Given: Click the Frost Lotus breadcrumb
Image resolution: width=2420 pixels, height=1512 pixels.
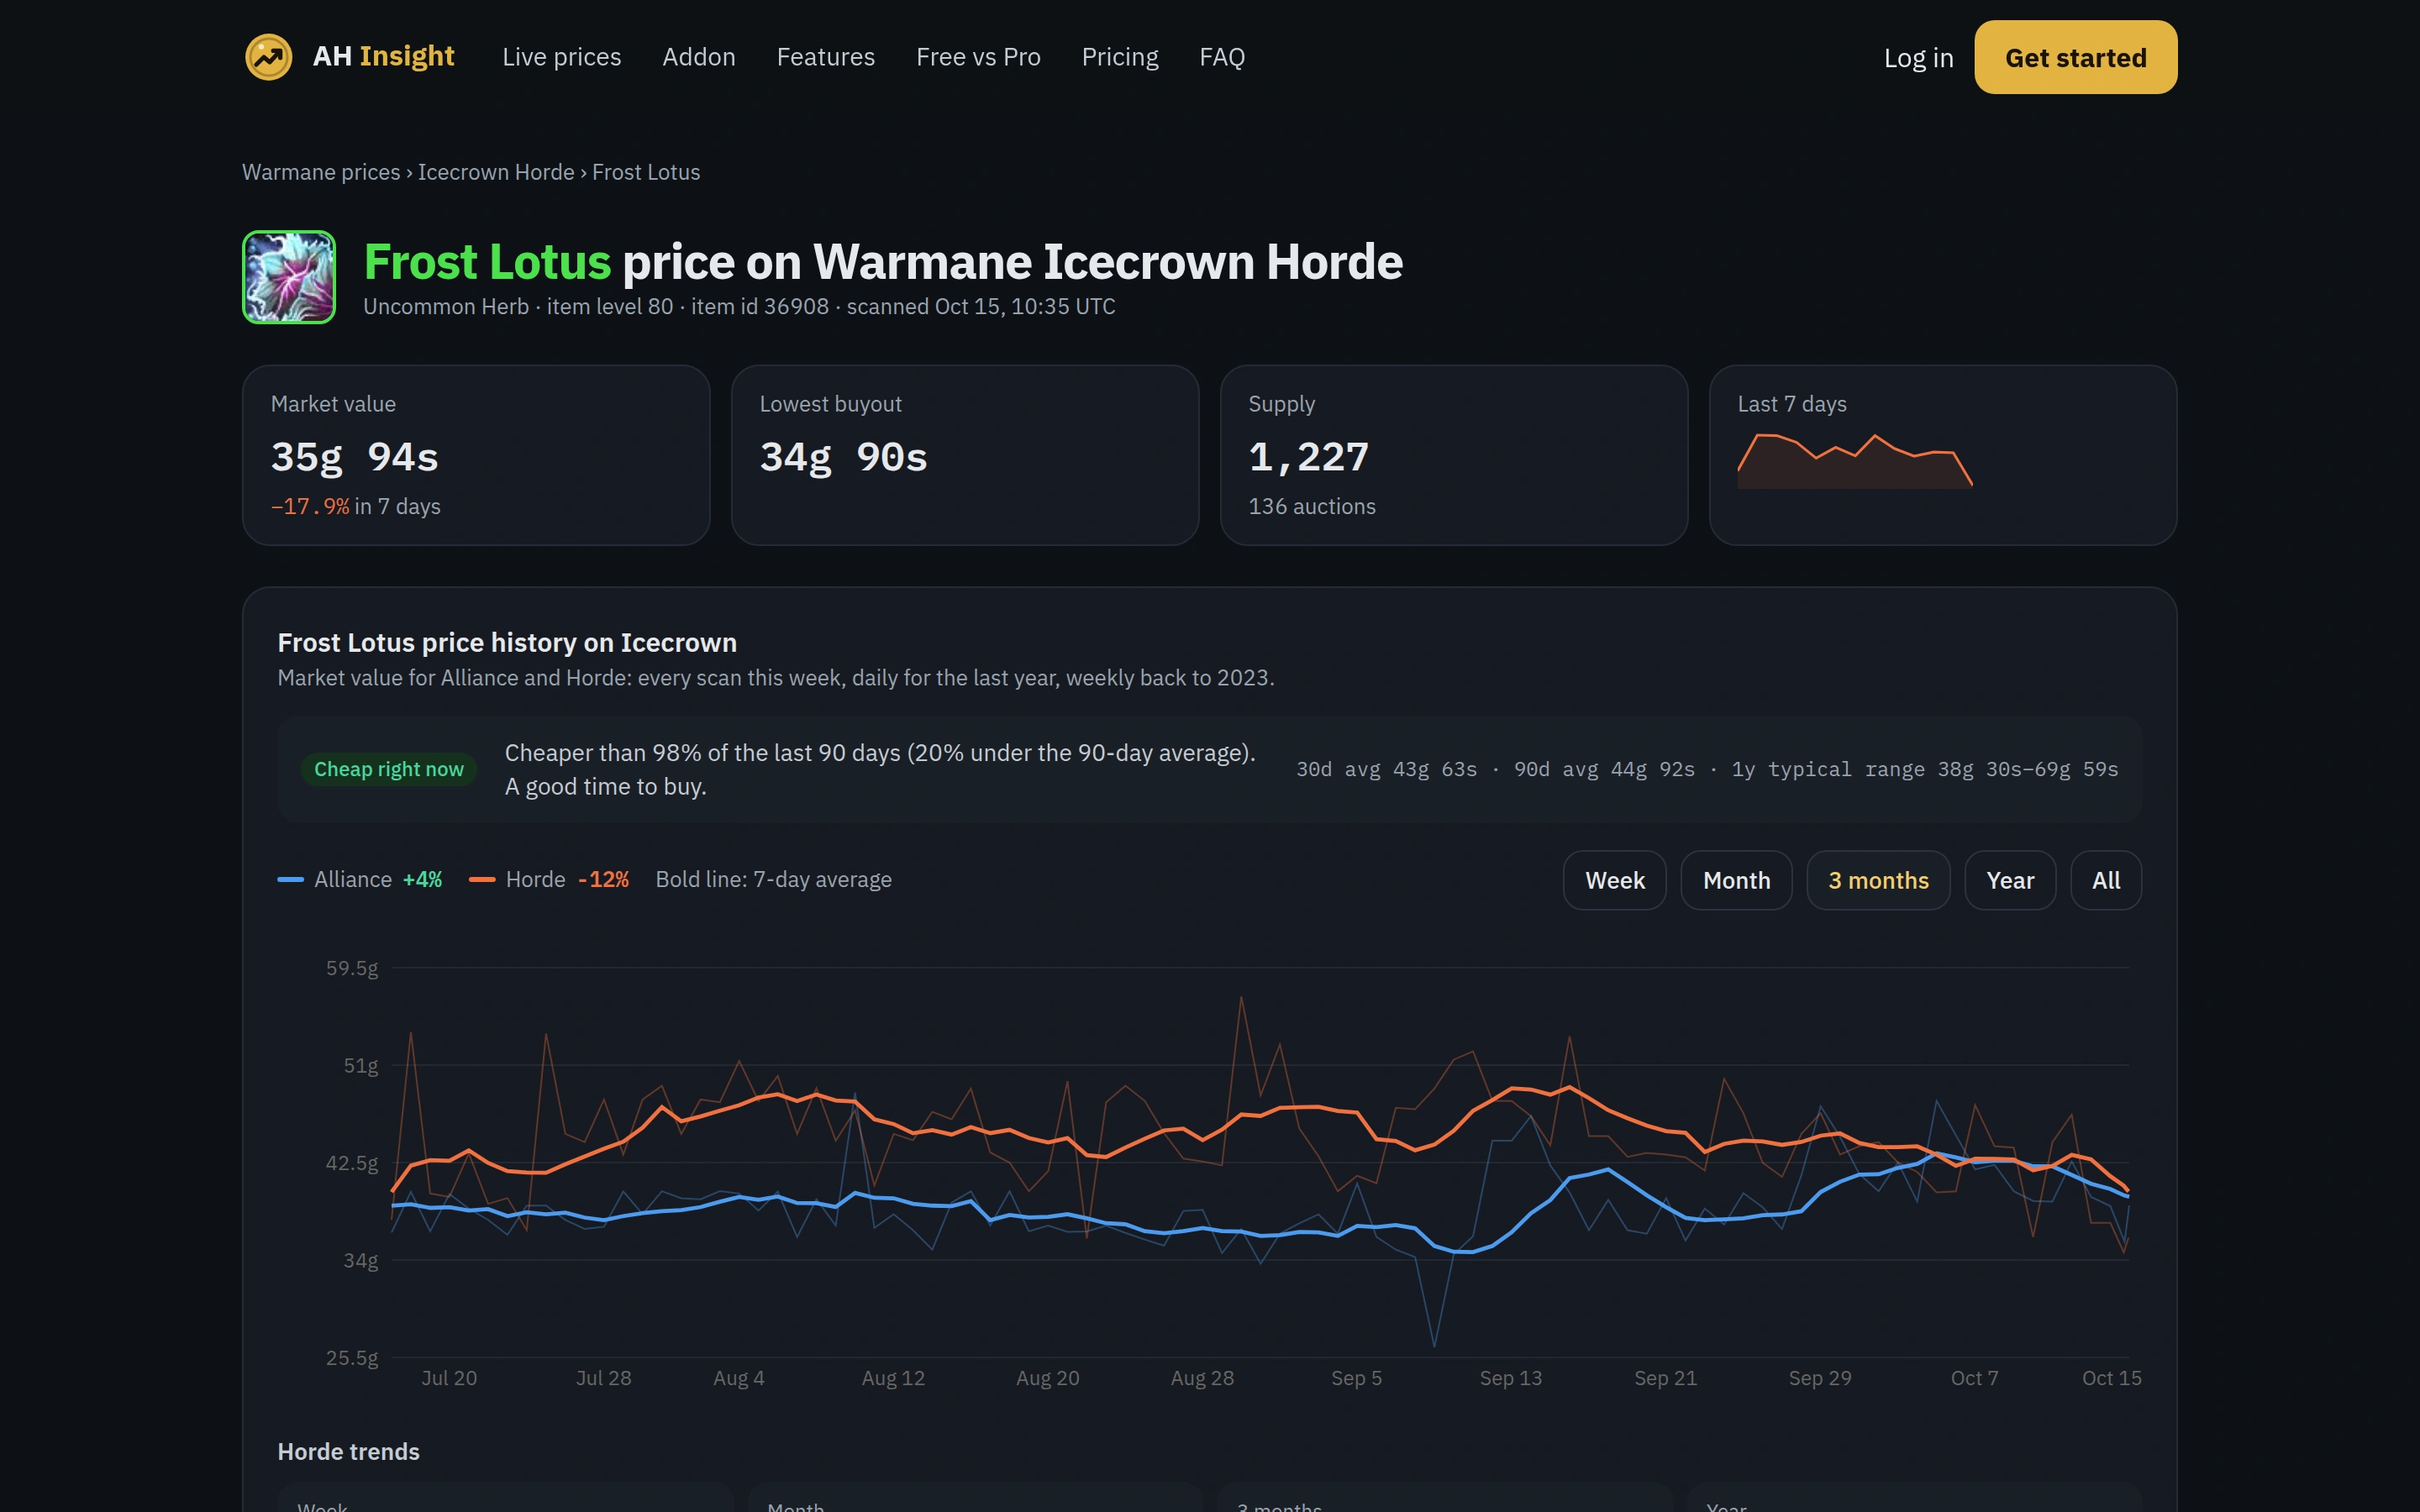Looking at the screenshot, I should tap(646, 172).
